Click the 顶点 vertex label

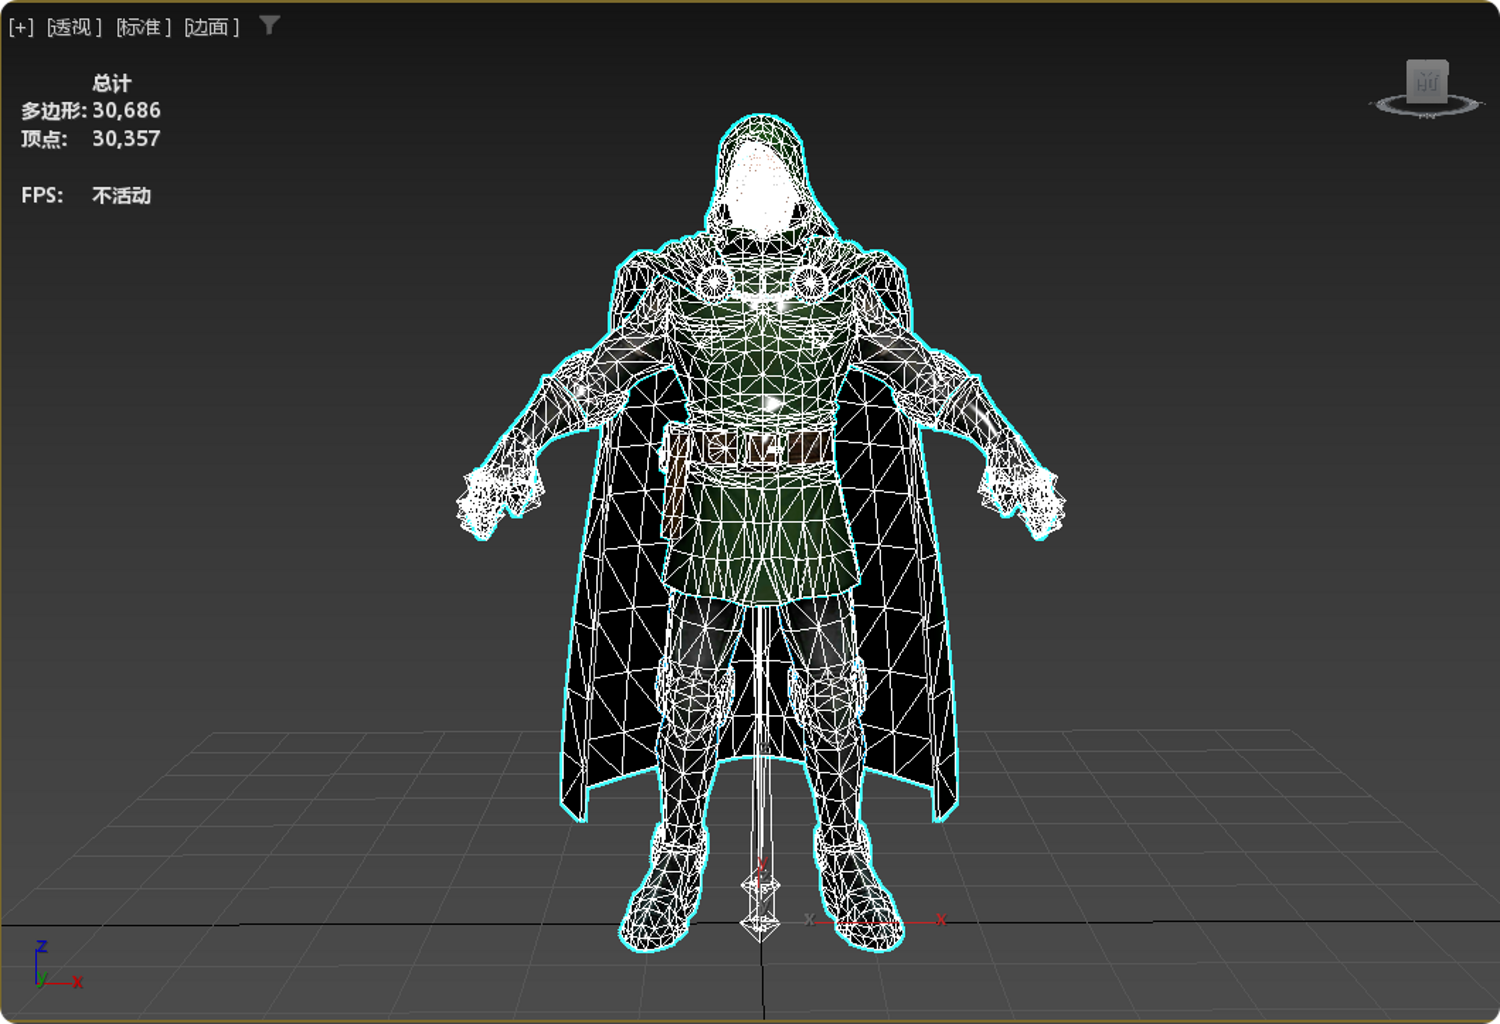tap(44, 139)
